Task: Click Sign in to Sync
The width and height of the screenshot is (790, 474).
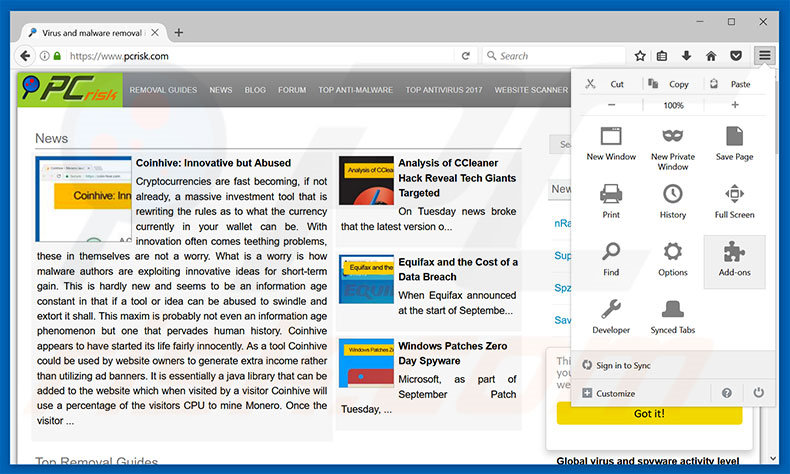Action: pos(617,365)
